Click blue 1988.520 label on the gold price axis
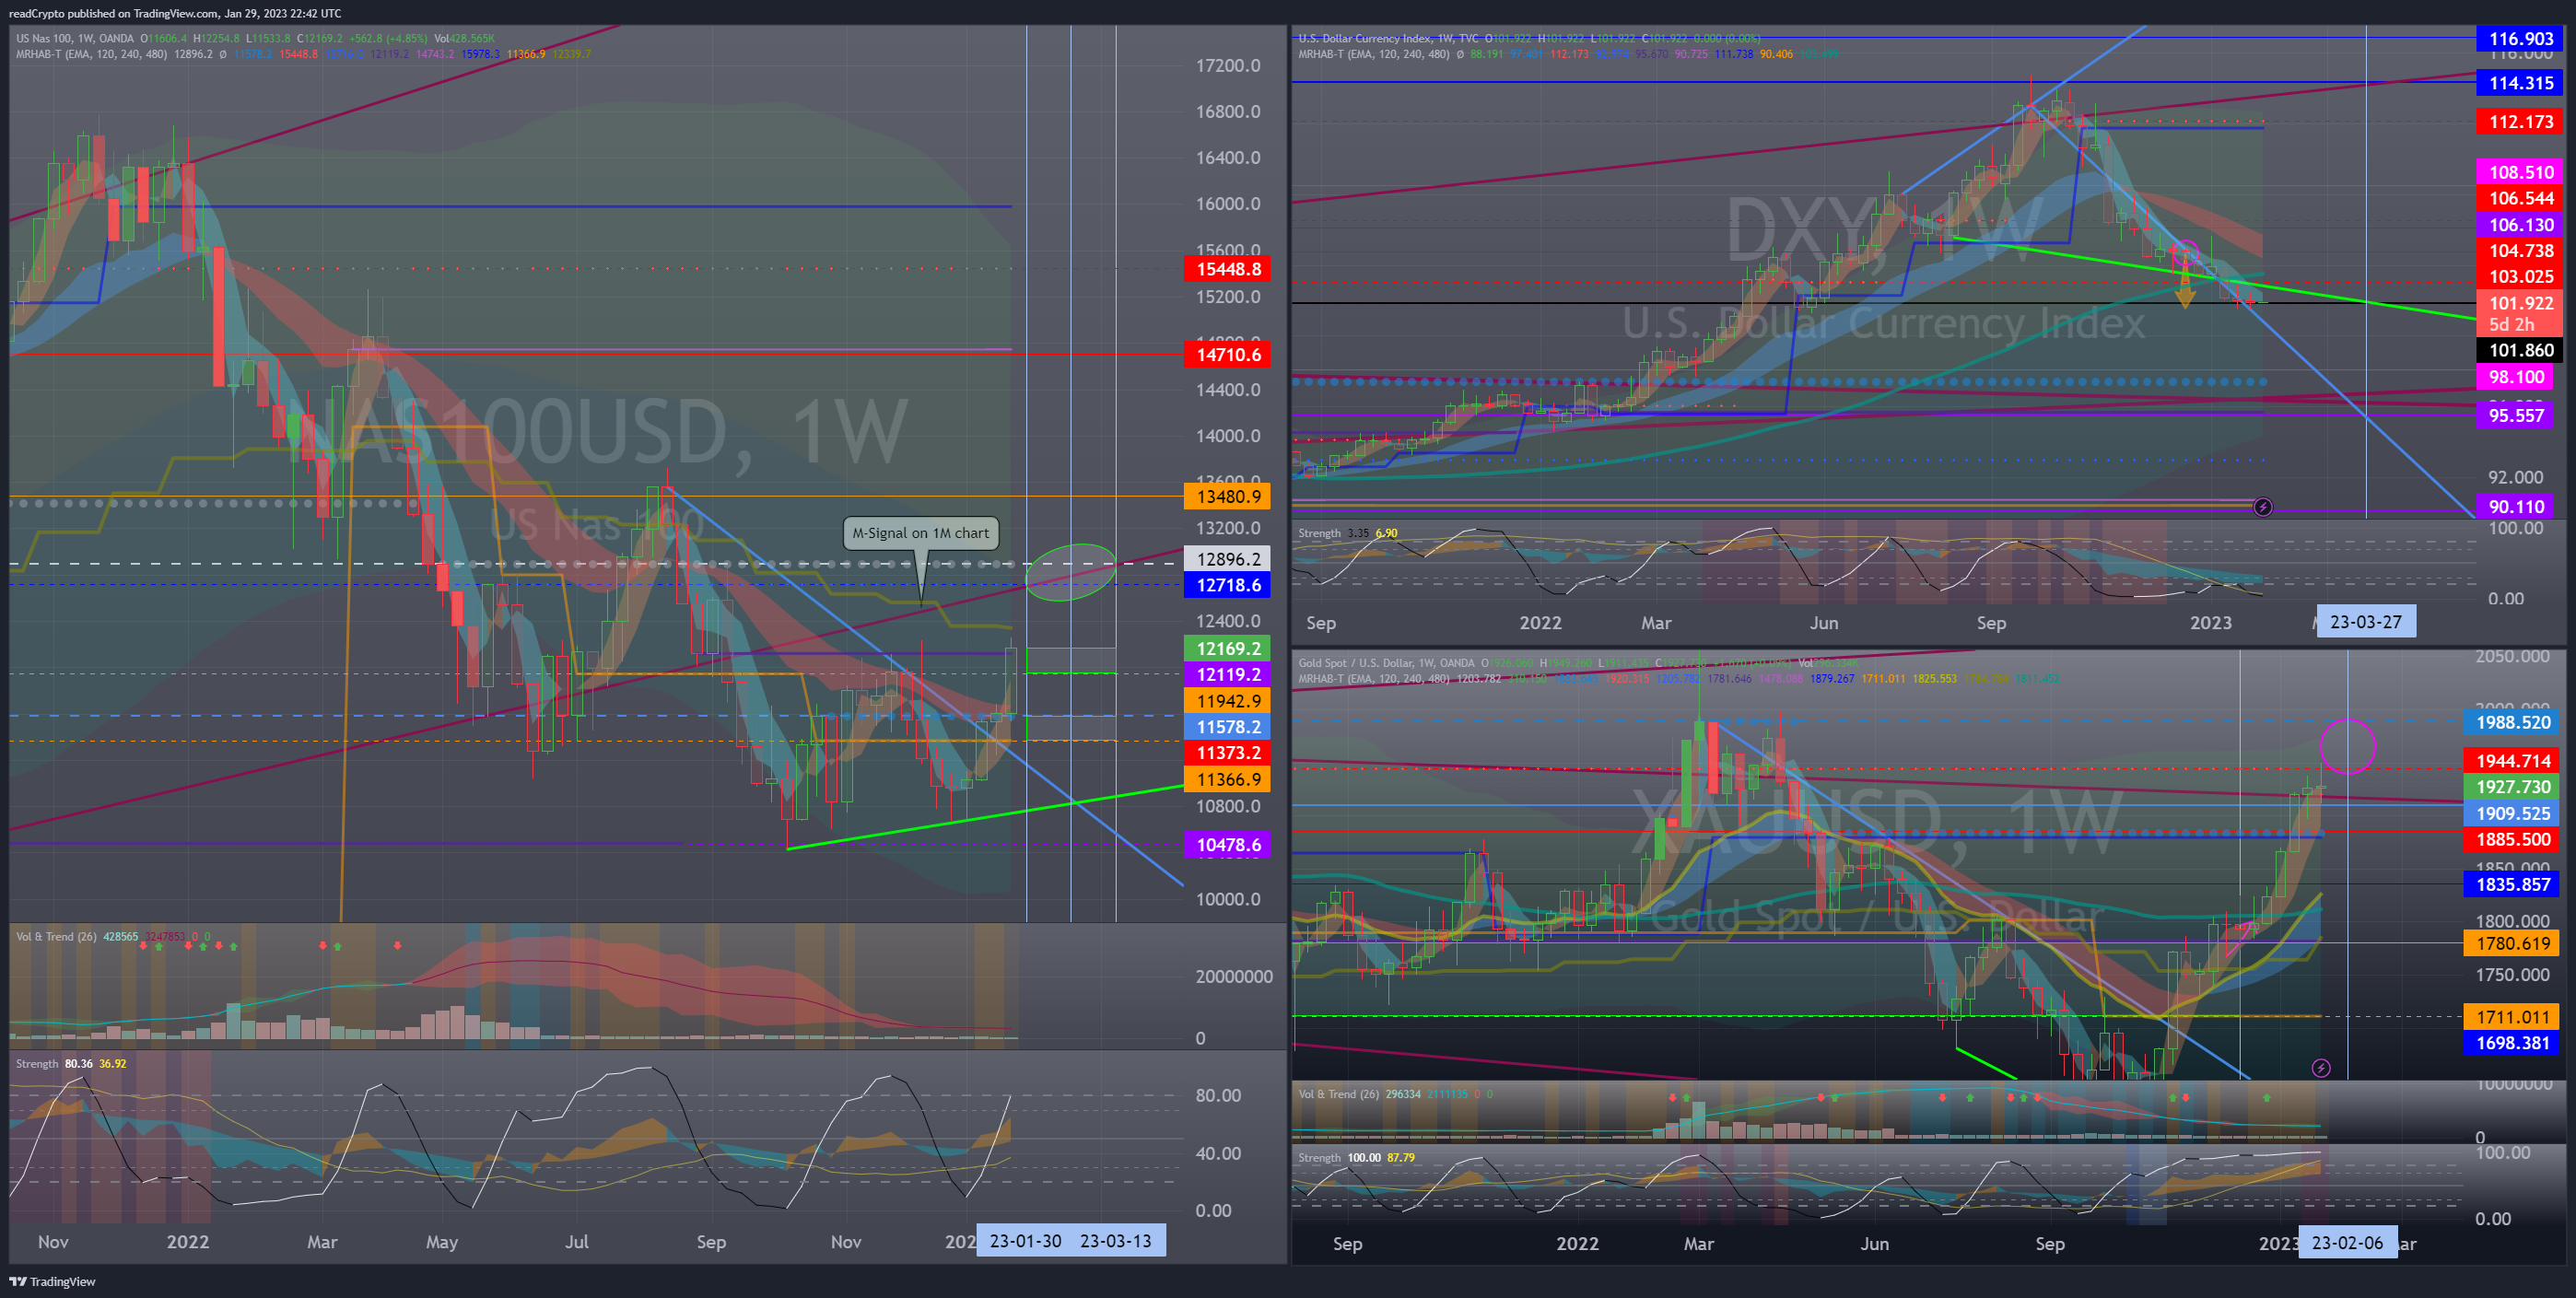 [2512, 722]
